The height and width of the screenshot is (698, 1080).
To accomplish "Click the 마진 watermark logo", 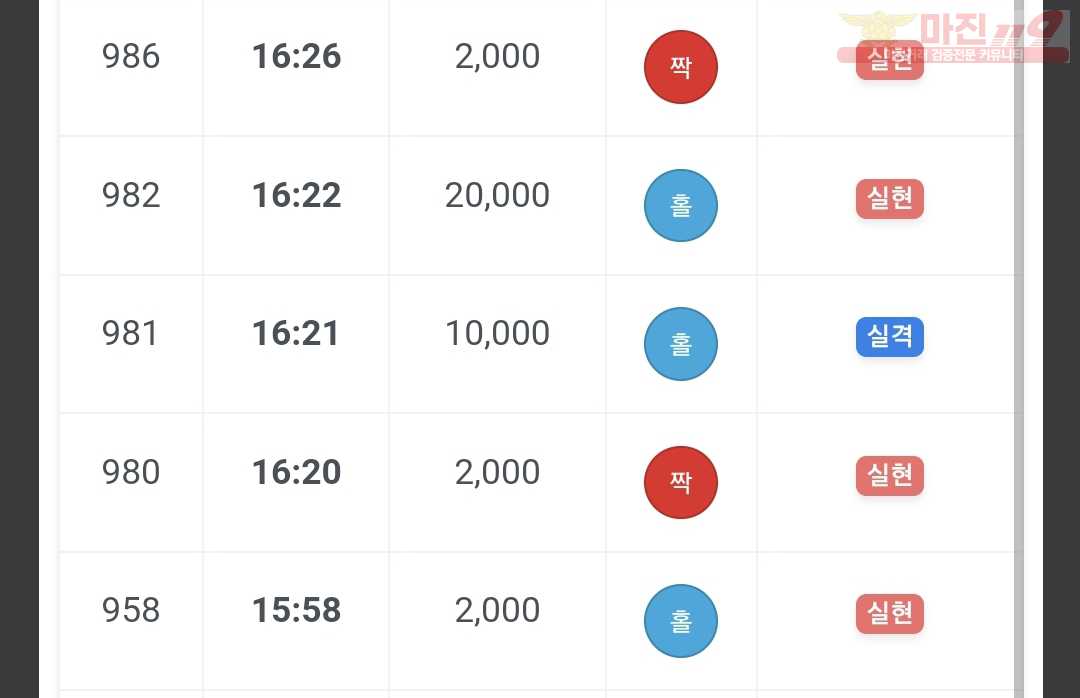I will tap(953, 37).
